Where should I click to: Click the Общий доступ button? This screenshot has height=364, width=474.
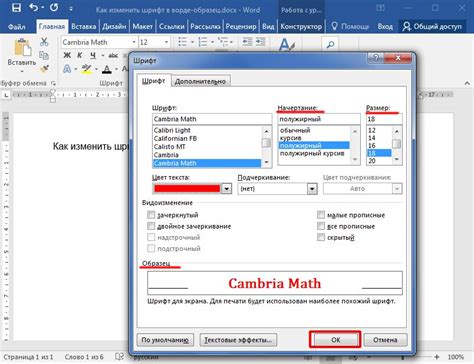[432, 26]
